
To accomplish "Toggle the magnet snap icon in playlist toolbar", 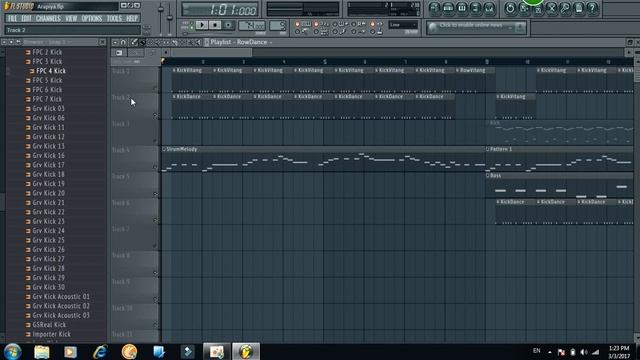I will [x=123, y=42].
